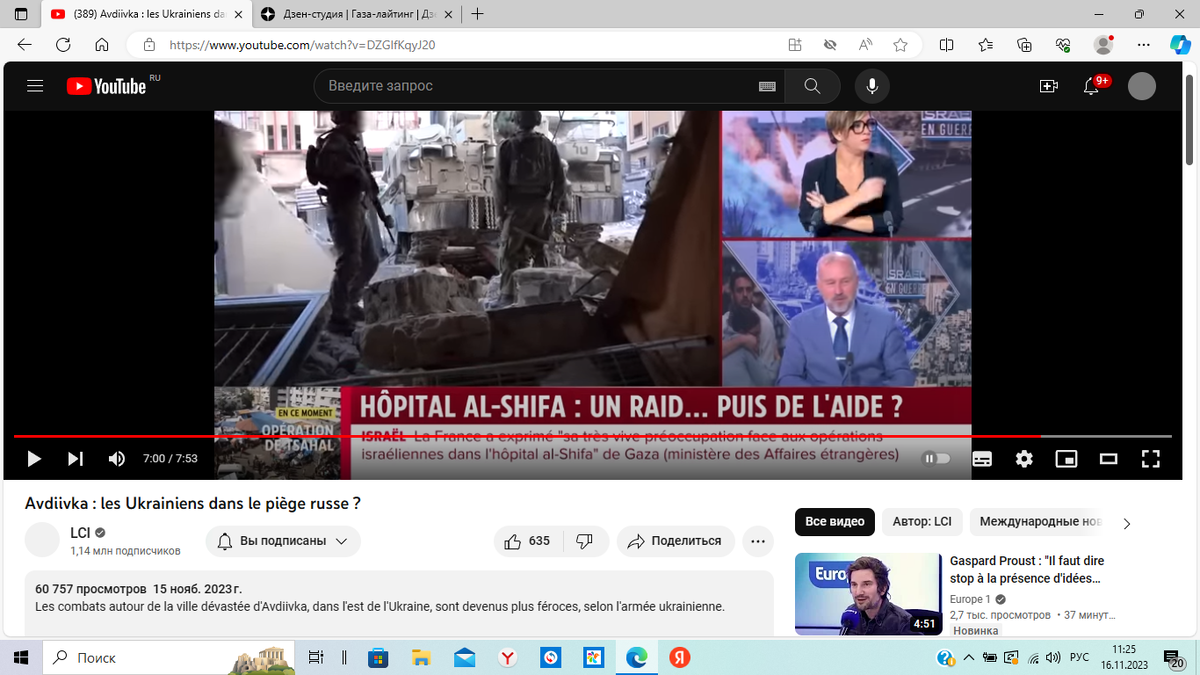This screenshot has width=1200, height=675.
Task: Like the video with 635 likes
Action: coord(528,541)
